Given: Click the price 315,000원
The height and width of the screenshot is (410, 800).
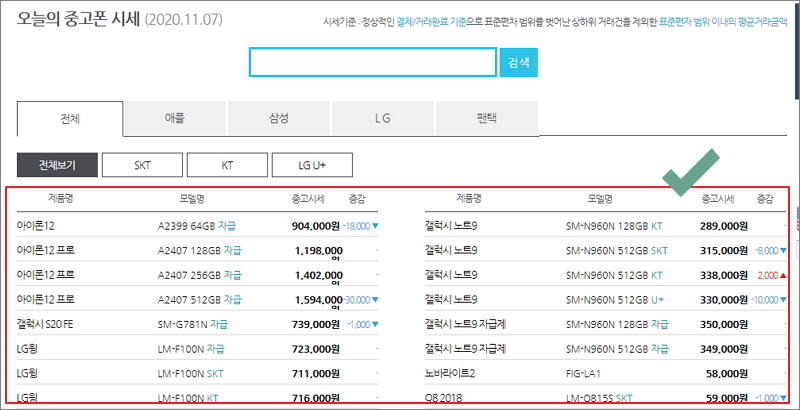Looking at the screenshot, I should (723, 251).
